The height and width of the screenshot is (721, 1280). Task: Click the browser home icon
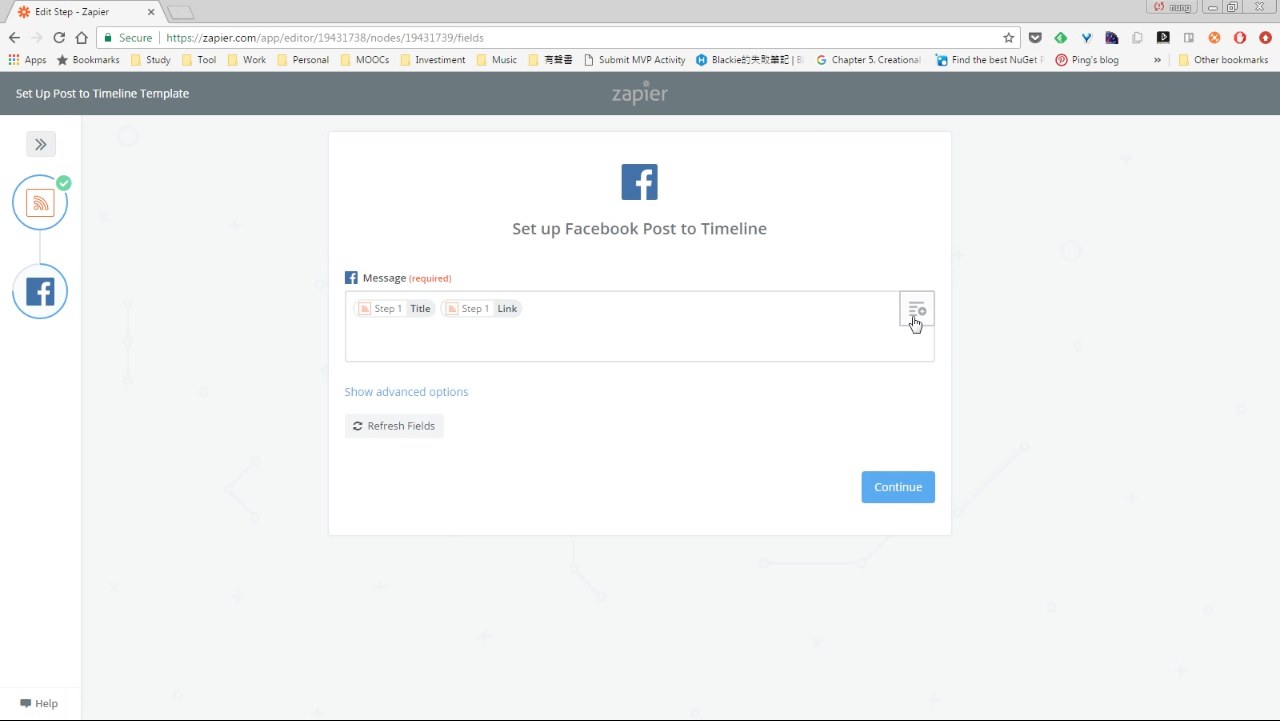click(82, 38)
